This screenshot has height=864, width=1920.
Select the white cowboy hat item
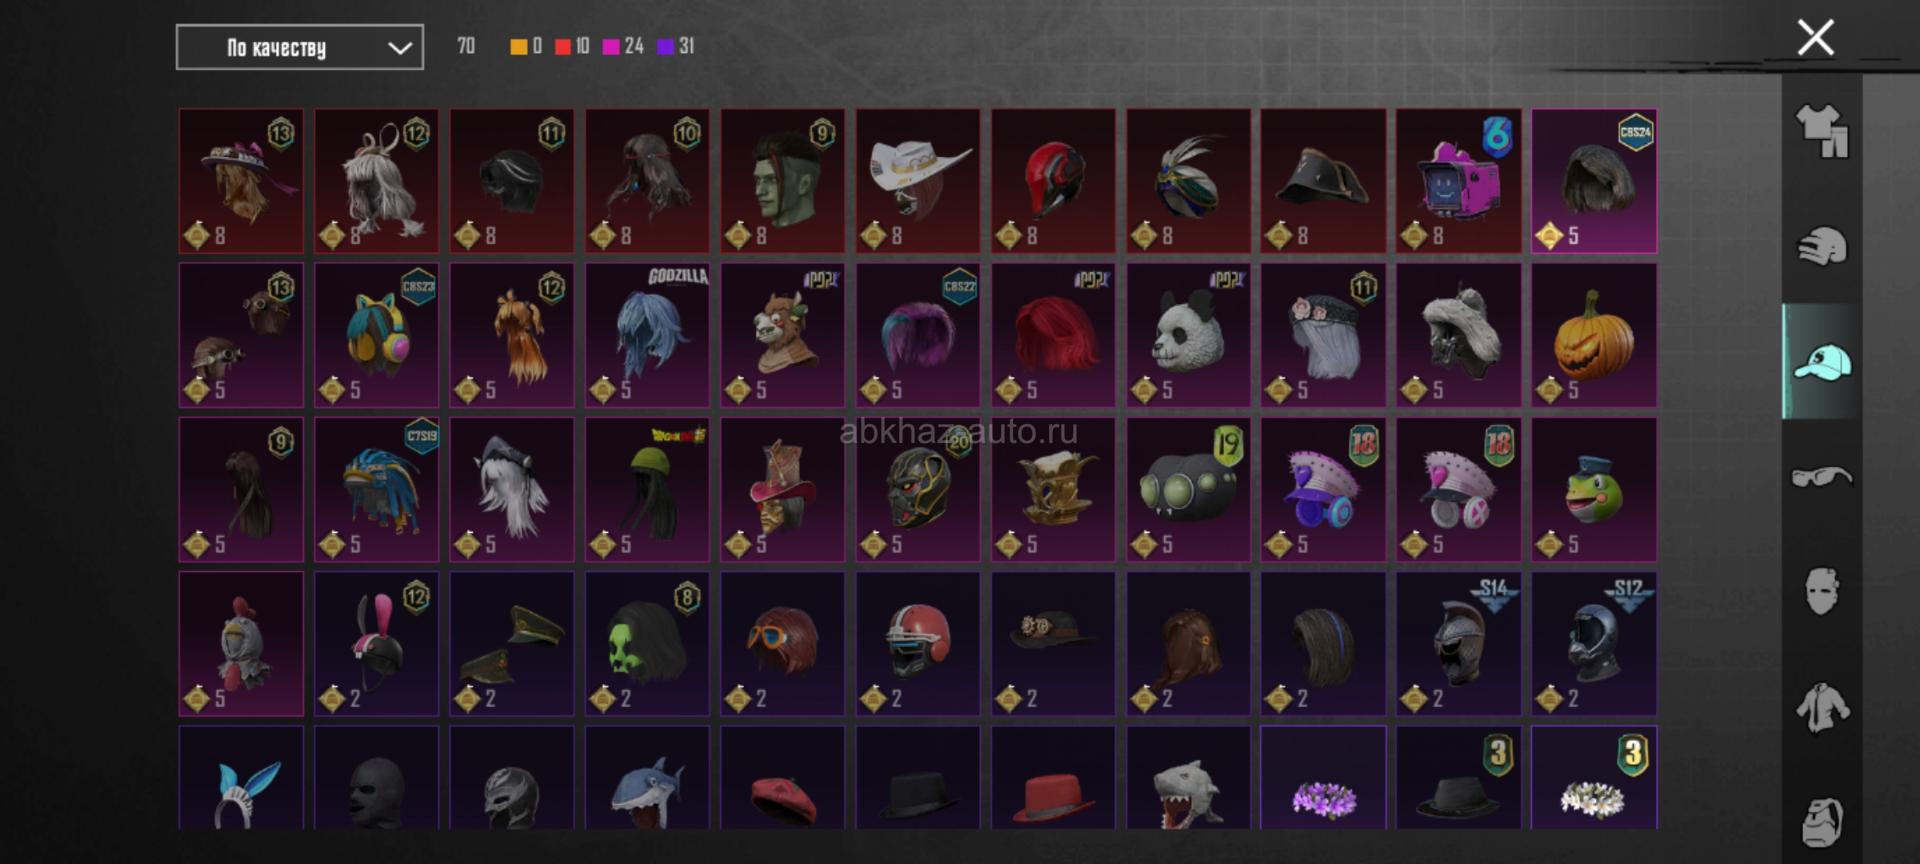pos(918,181)
